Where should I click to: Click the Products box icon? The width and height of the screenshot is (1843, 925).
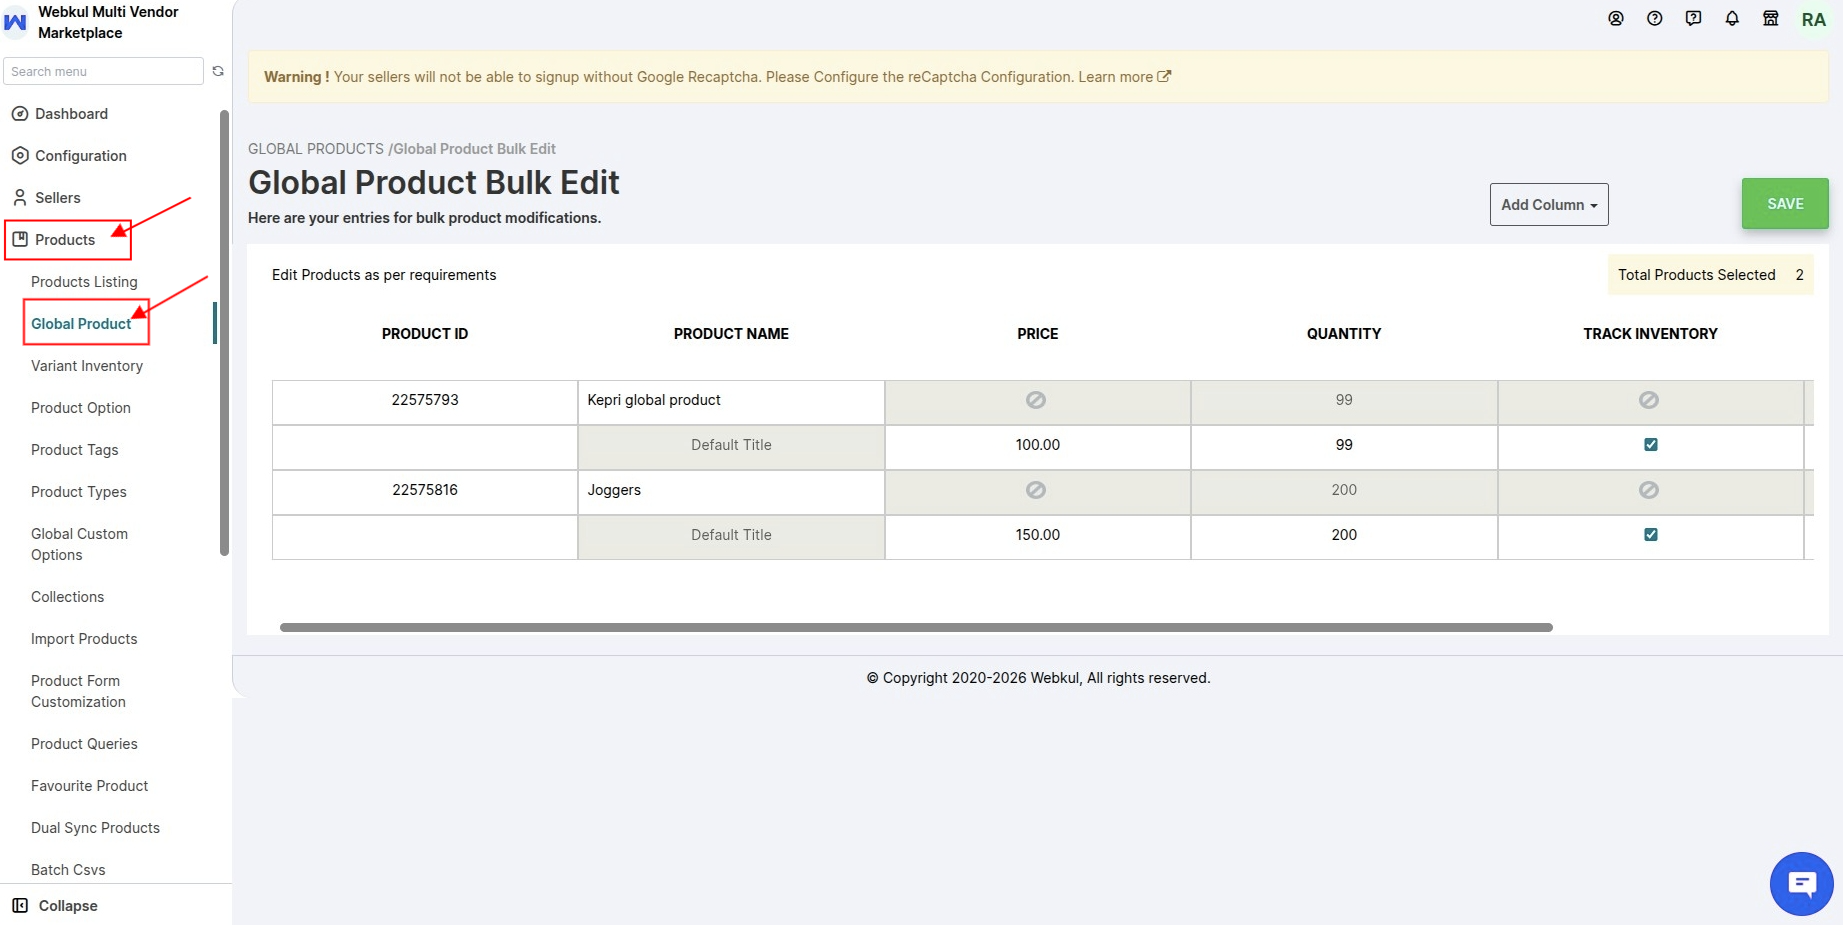coord(20,240)
